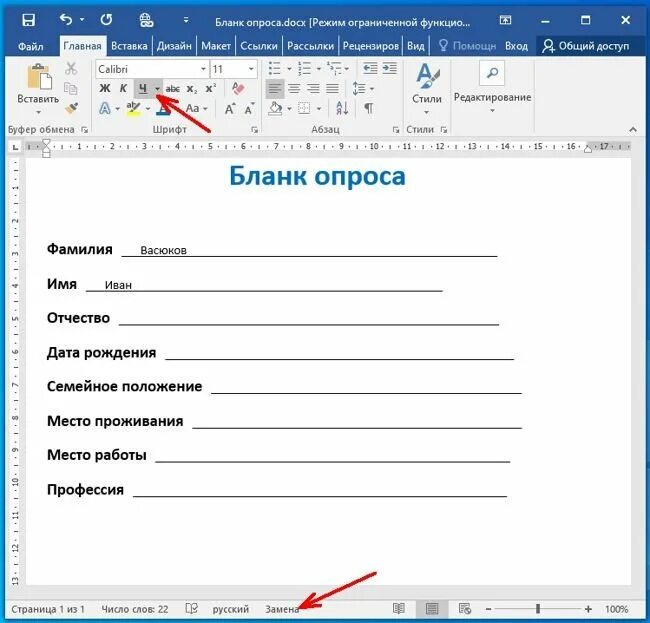Viewport: 650px width, 623px height.
Task: Apply text effects with the outlined A icon
Action: coord(105,109)
